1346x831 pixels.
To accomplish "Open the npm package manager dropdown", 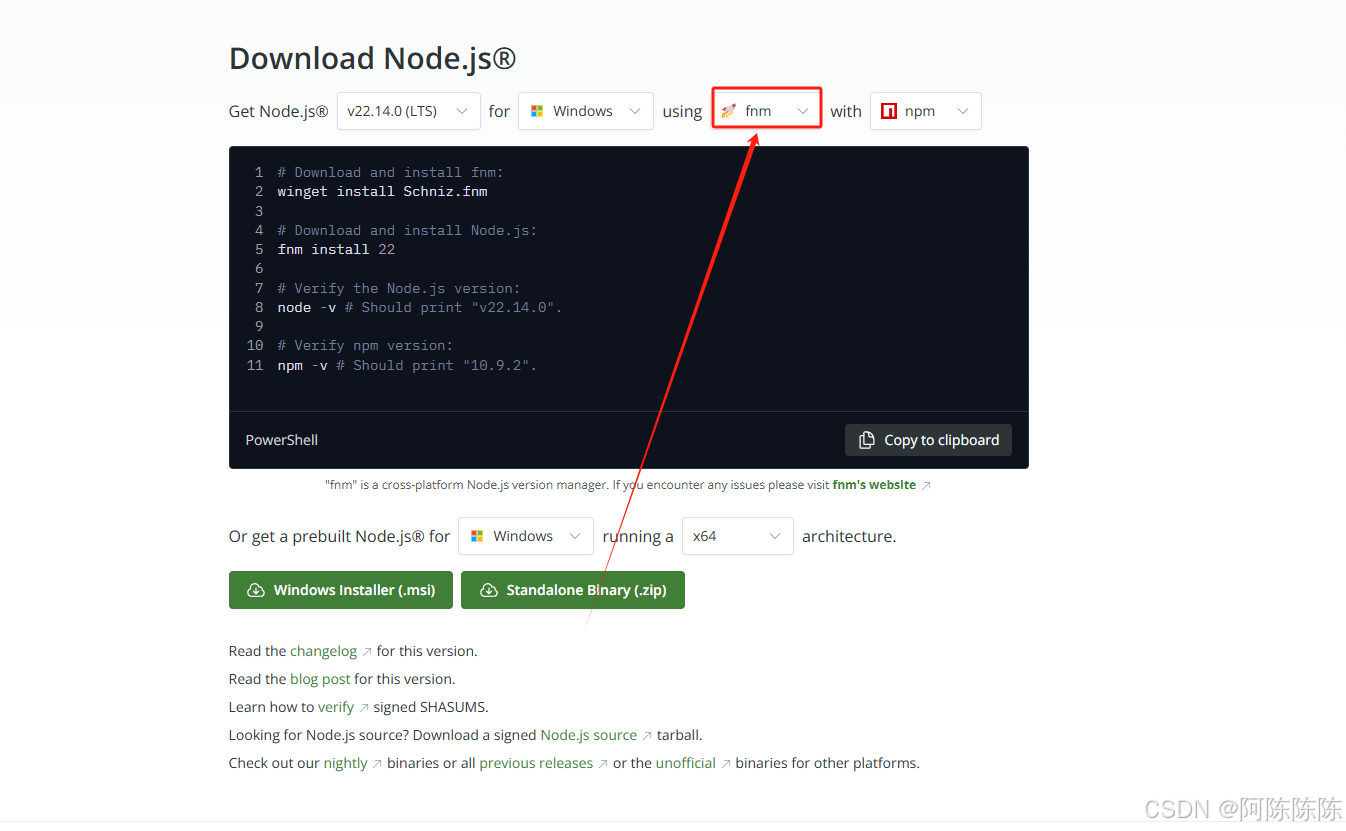I will click(926, 111).
